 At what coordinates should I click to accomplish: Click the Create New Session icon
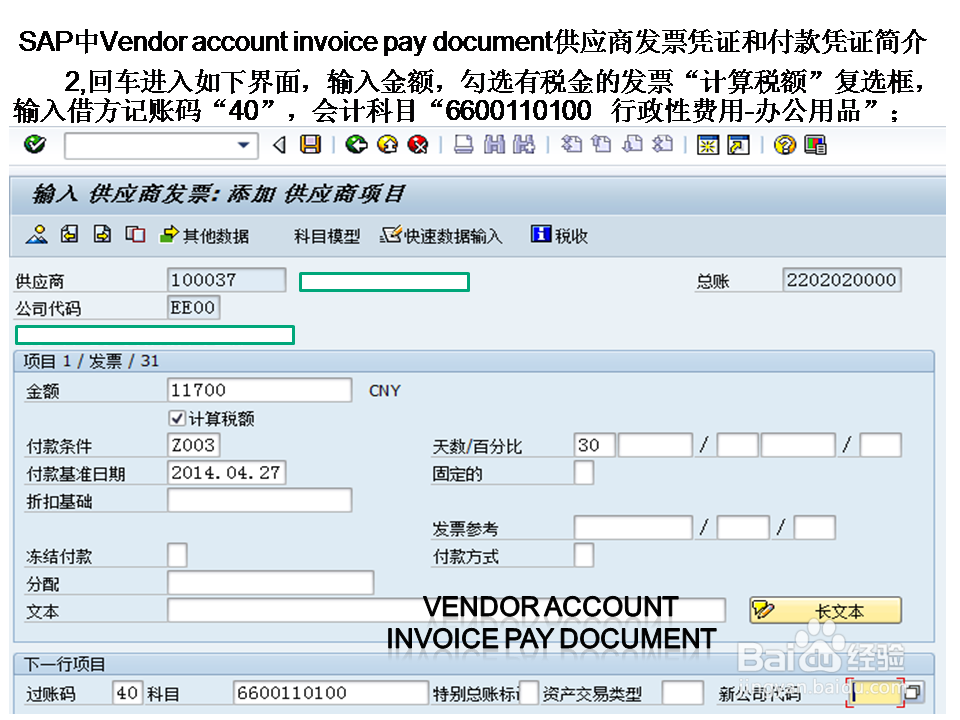708,145
